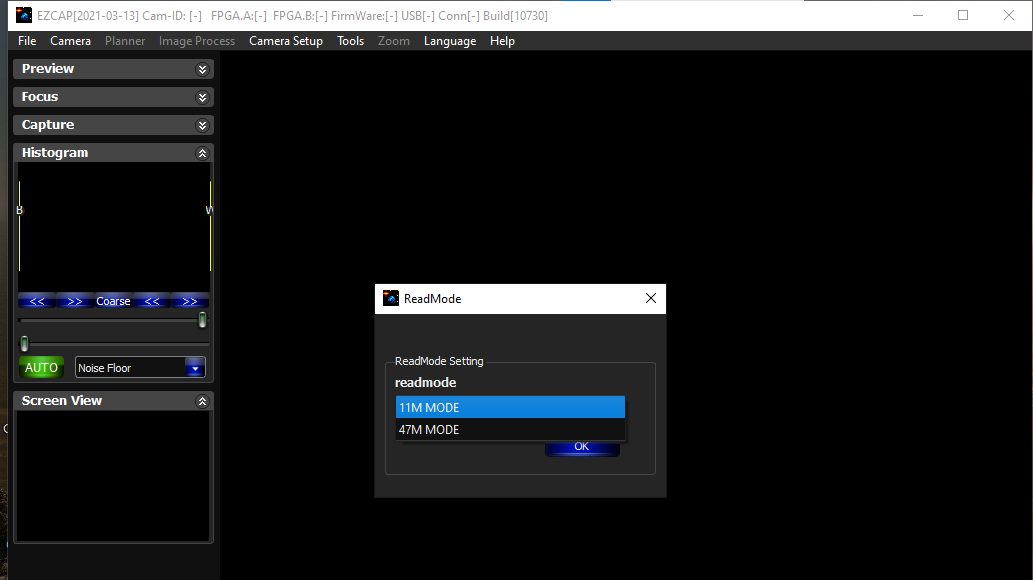Click the Preview panel header
Image resolution: width=1033 pixels, height=580 pixels.
coord(113,69)
